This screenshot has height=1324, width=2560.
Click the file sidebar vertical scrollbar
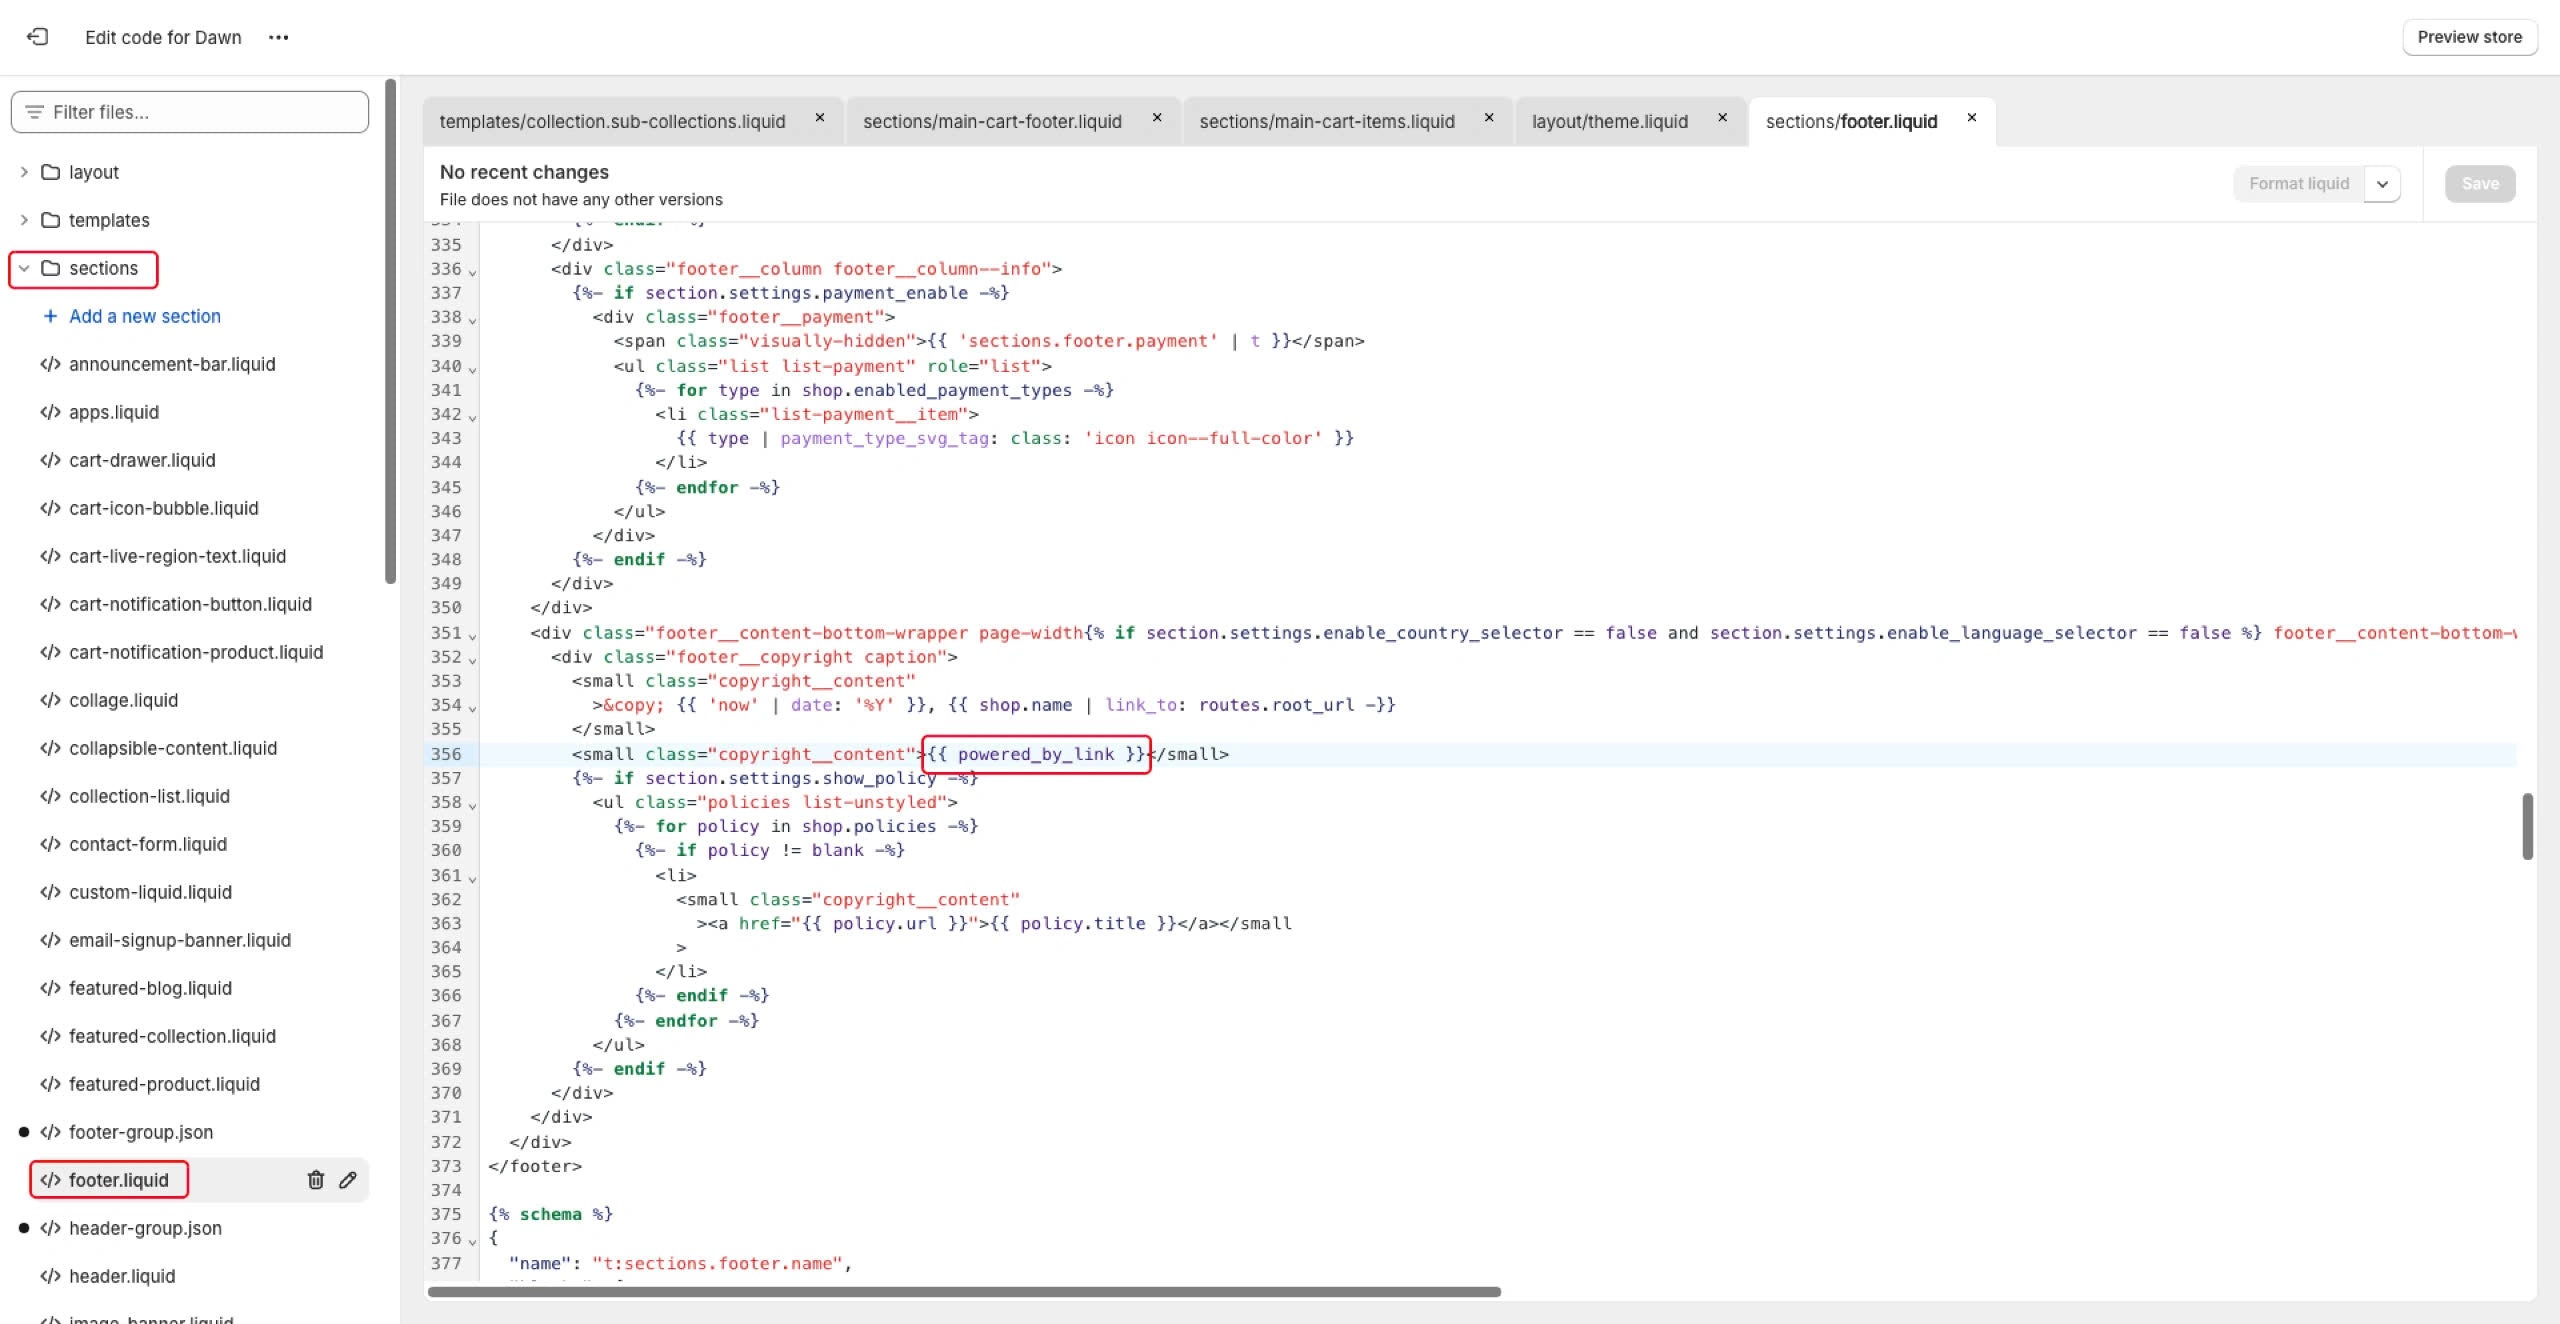(390, 331)
